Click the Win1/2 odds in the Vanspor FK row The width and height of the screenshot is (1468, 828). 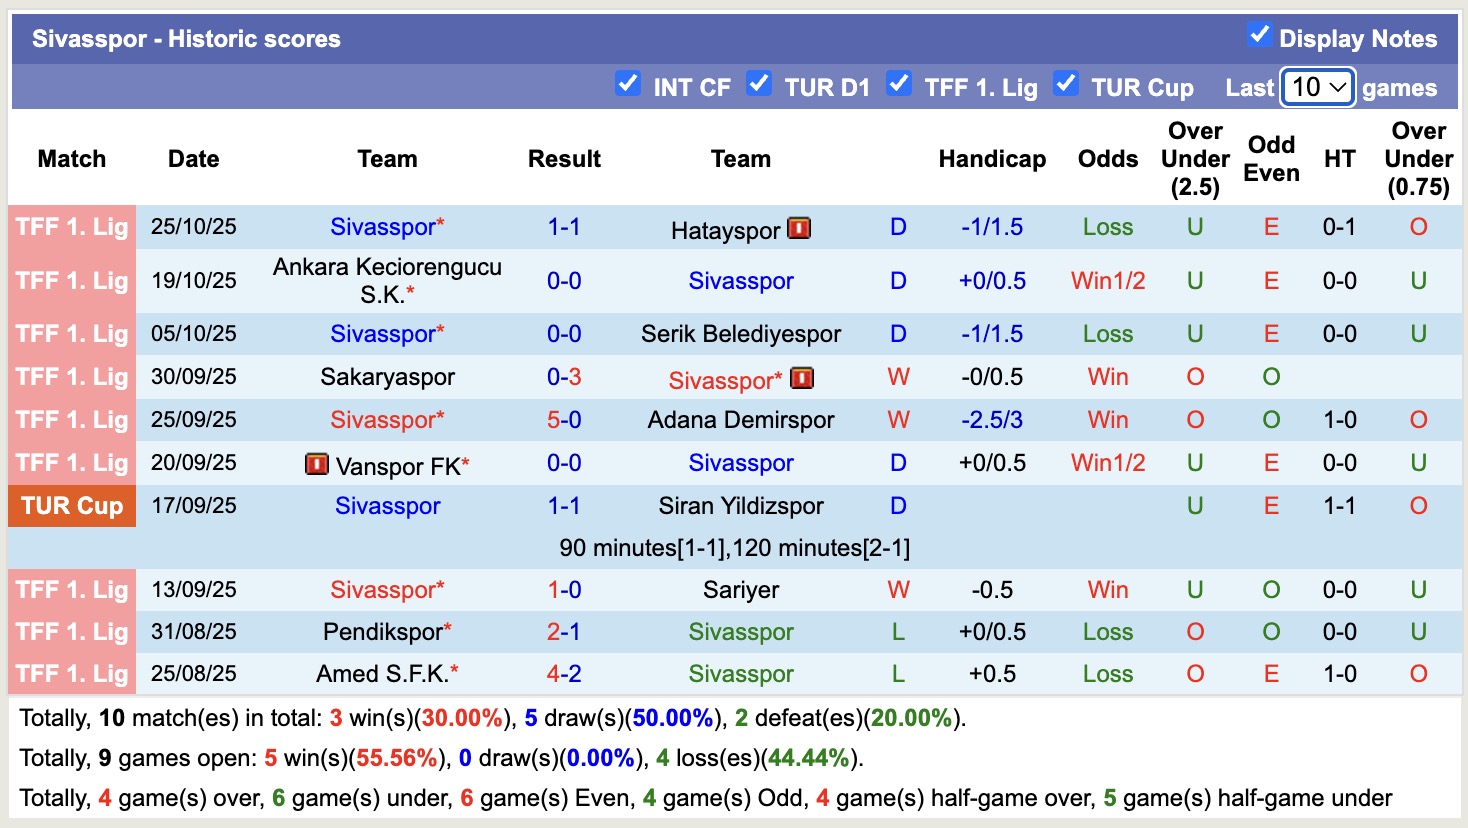1107,463
